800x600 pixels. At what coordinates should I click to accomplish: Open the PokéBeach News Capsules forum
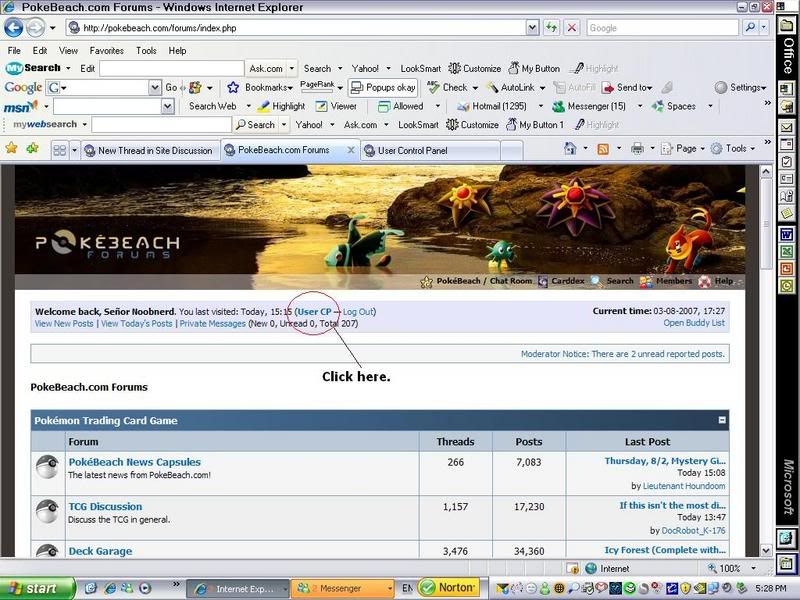[x=135, y=462]
